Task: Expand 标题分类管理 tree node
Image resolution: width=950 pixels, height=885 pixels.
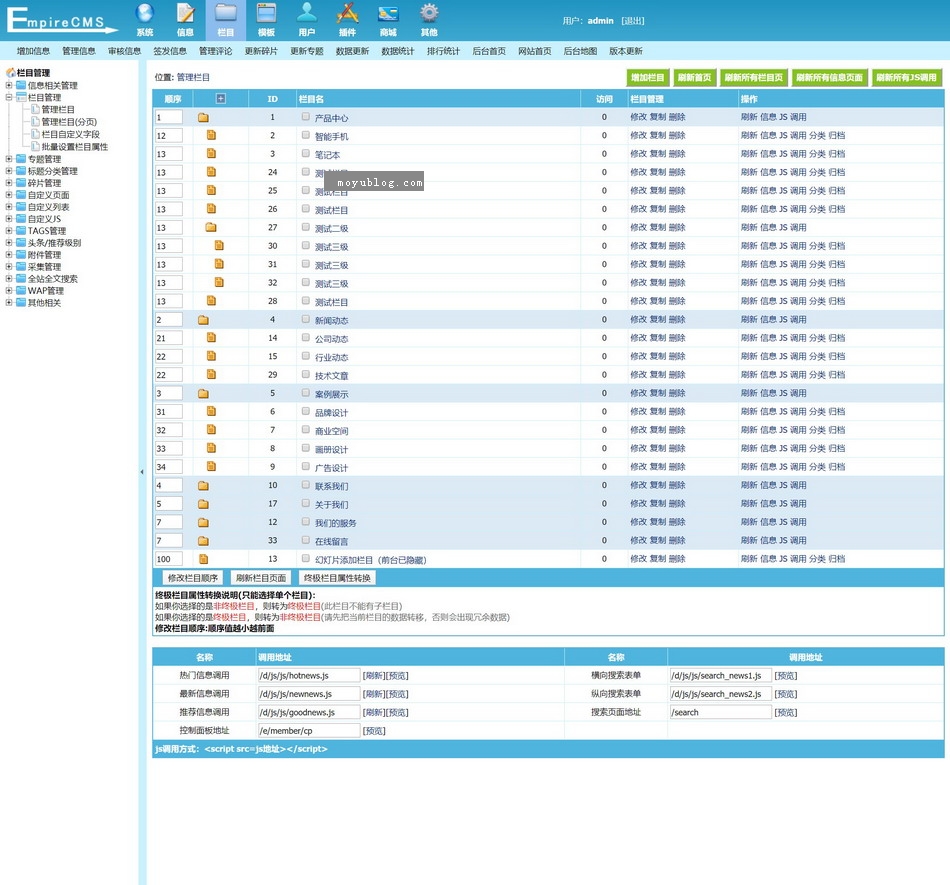Action: 9,171
